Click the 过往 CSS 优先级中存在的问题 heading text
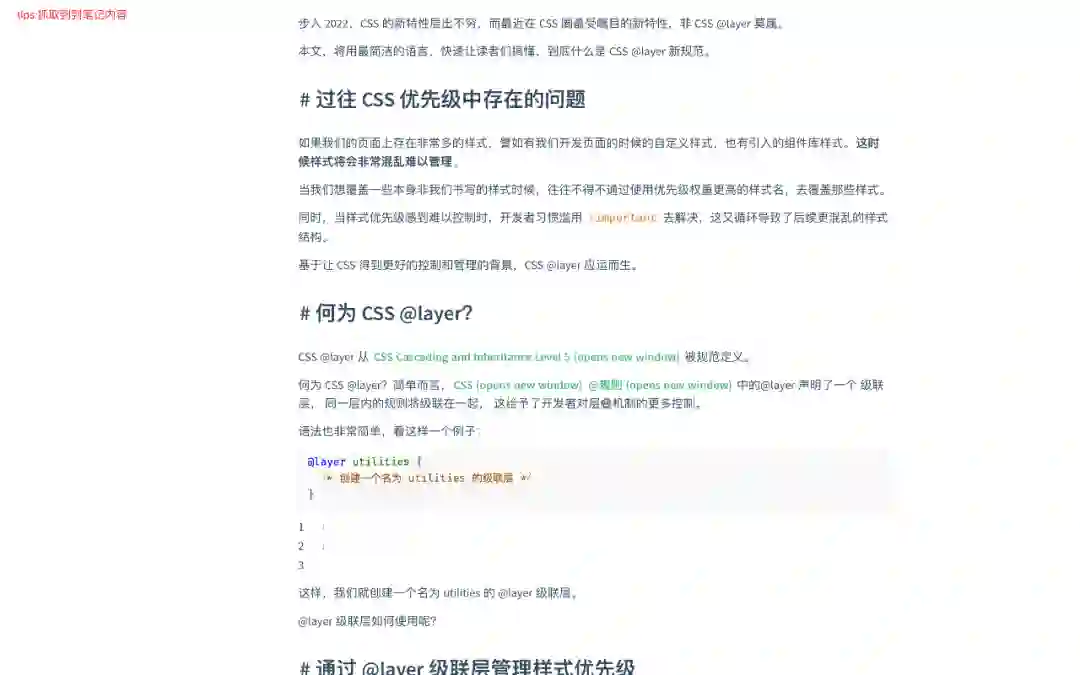The image size is (1080, 675). coord(450,100)
